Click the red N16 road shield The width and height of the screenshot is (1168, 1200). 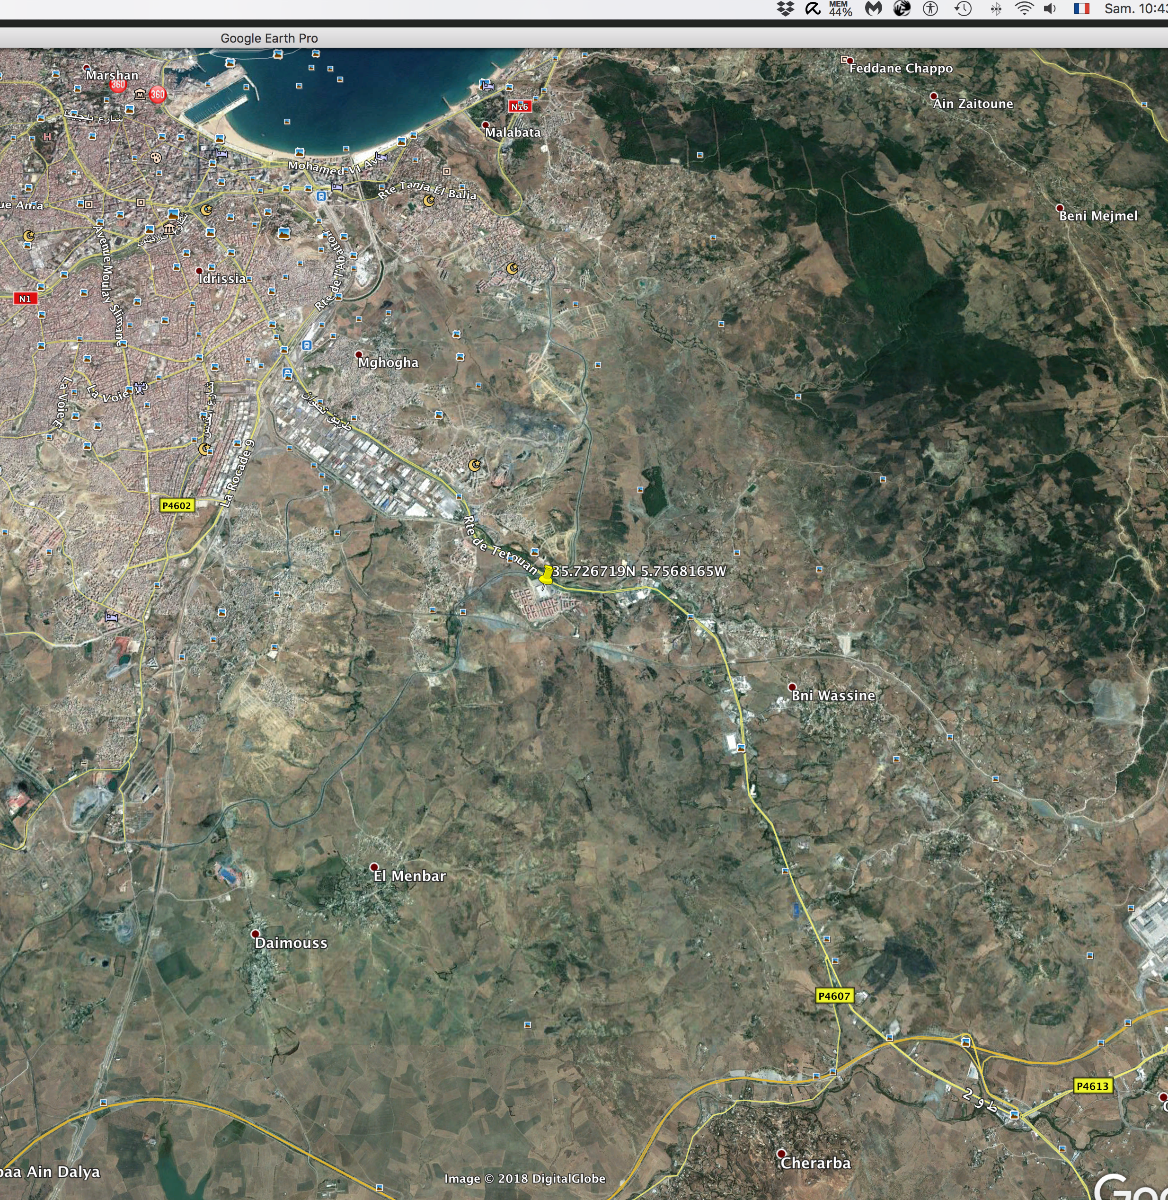(x=519, y=106)
